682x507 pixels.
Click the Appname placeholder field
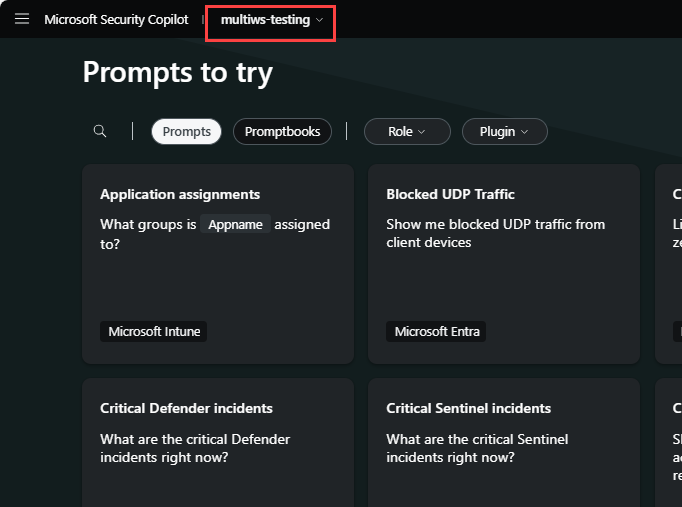(236, 225)
